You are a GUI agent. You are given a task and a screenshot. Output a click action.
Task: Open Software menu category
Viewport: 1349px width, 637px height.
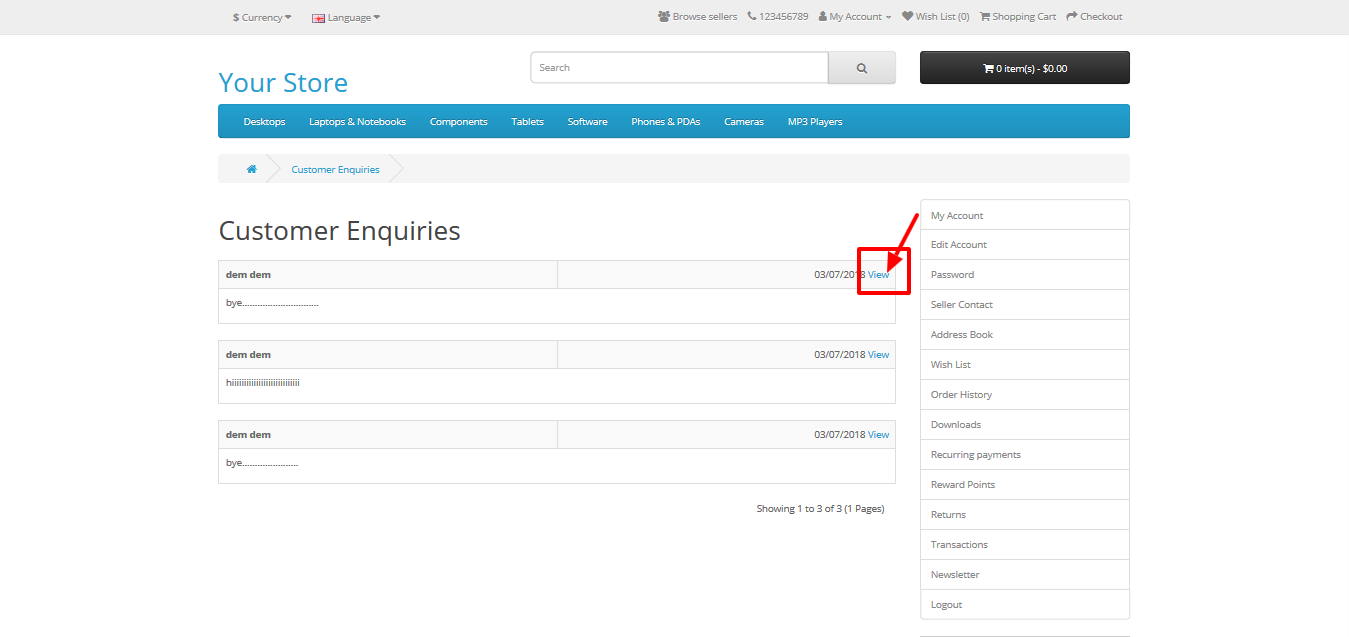(587, 122)
